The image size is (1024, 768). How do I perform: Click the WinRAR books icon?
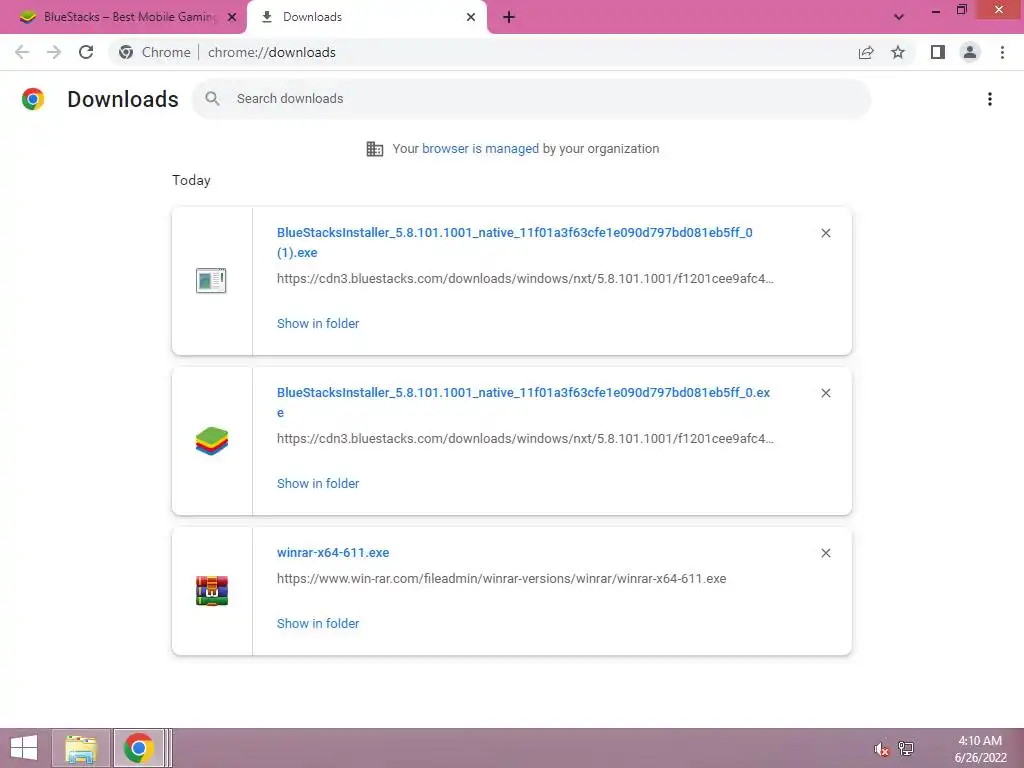click(212, 591)
